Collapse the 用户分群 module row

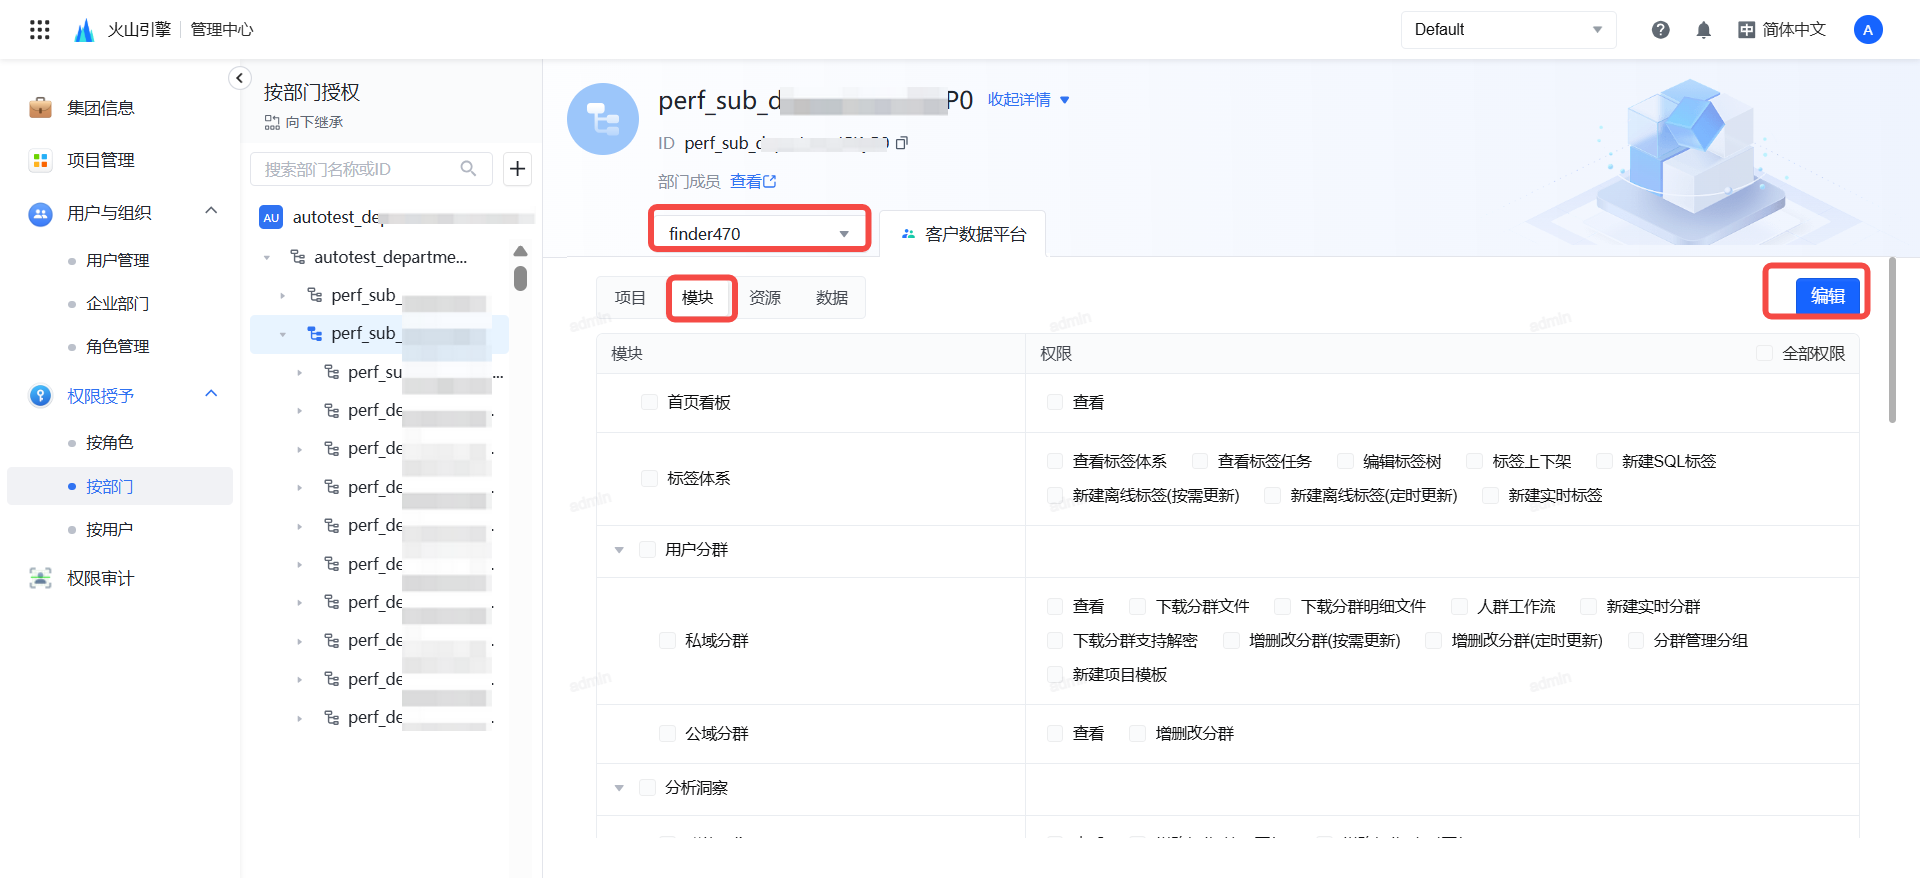pos(619,550)
